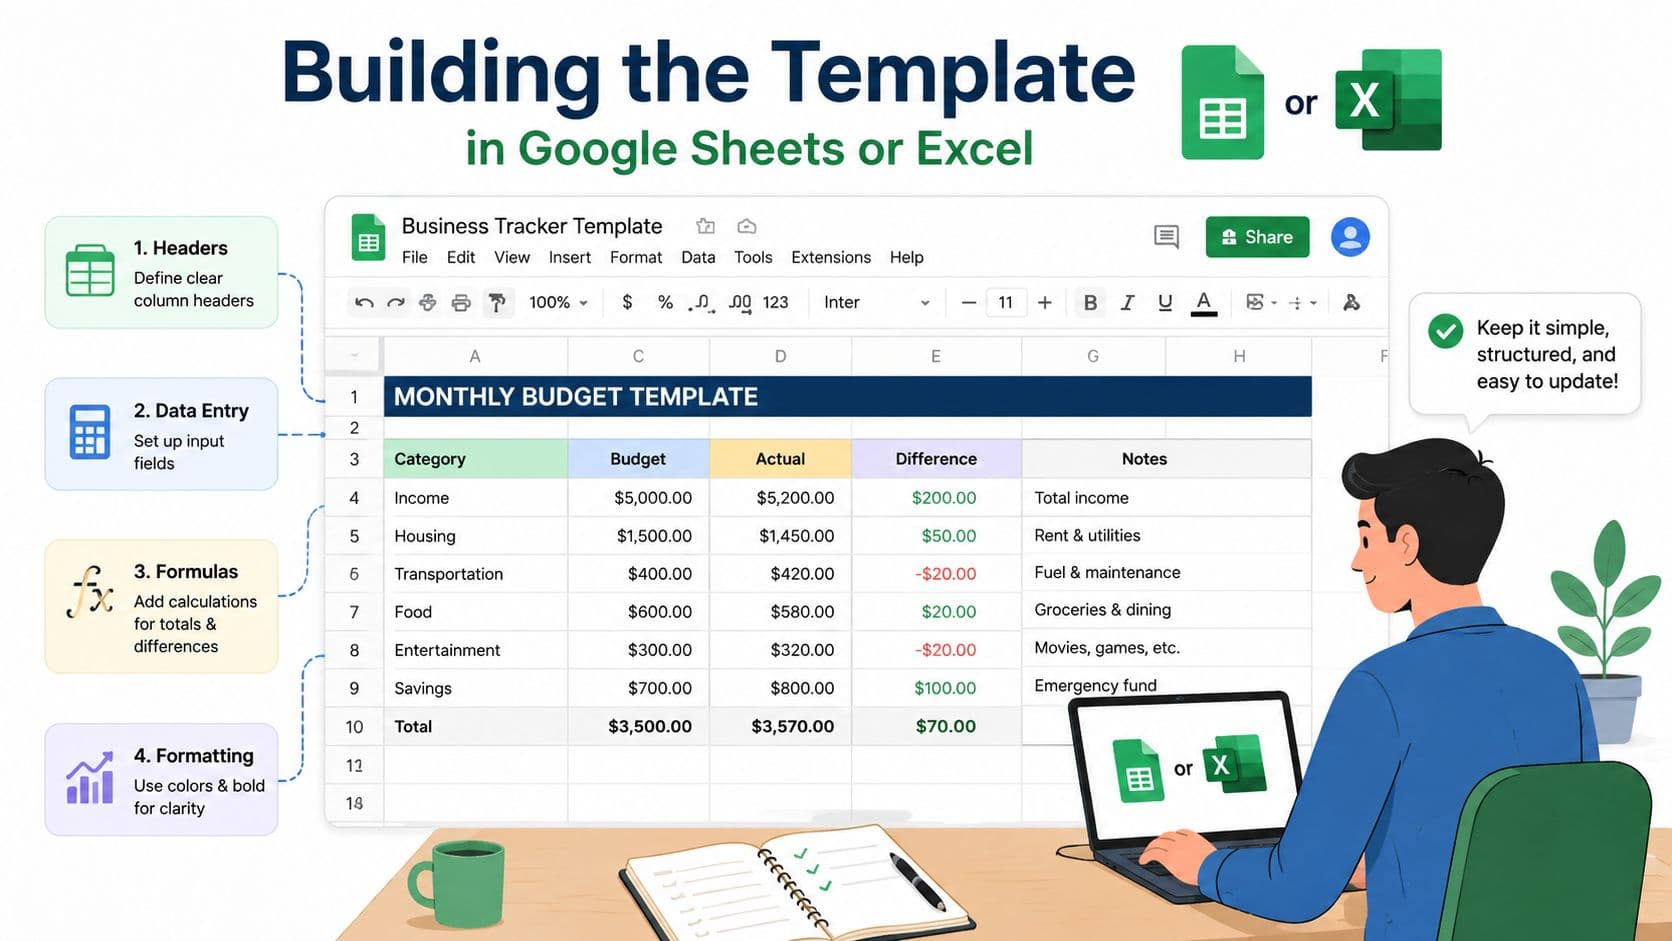Click the large Excel logo

[1388, 100]
